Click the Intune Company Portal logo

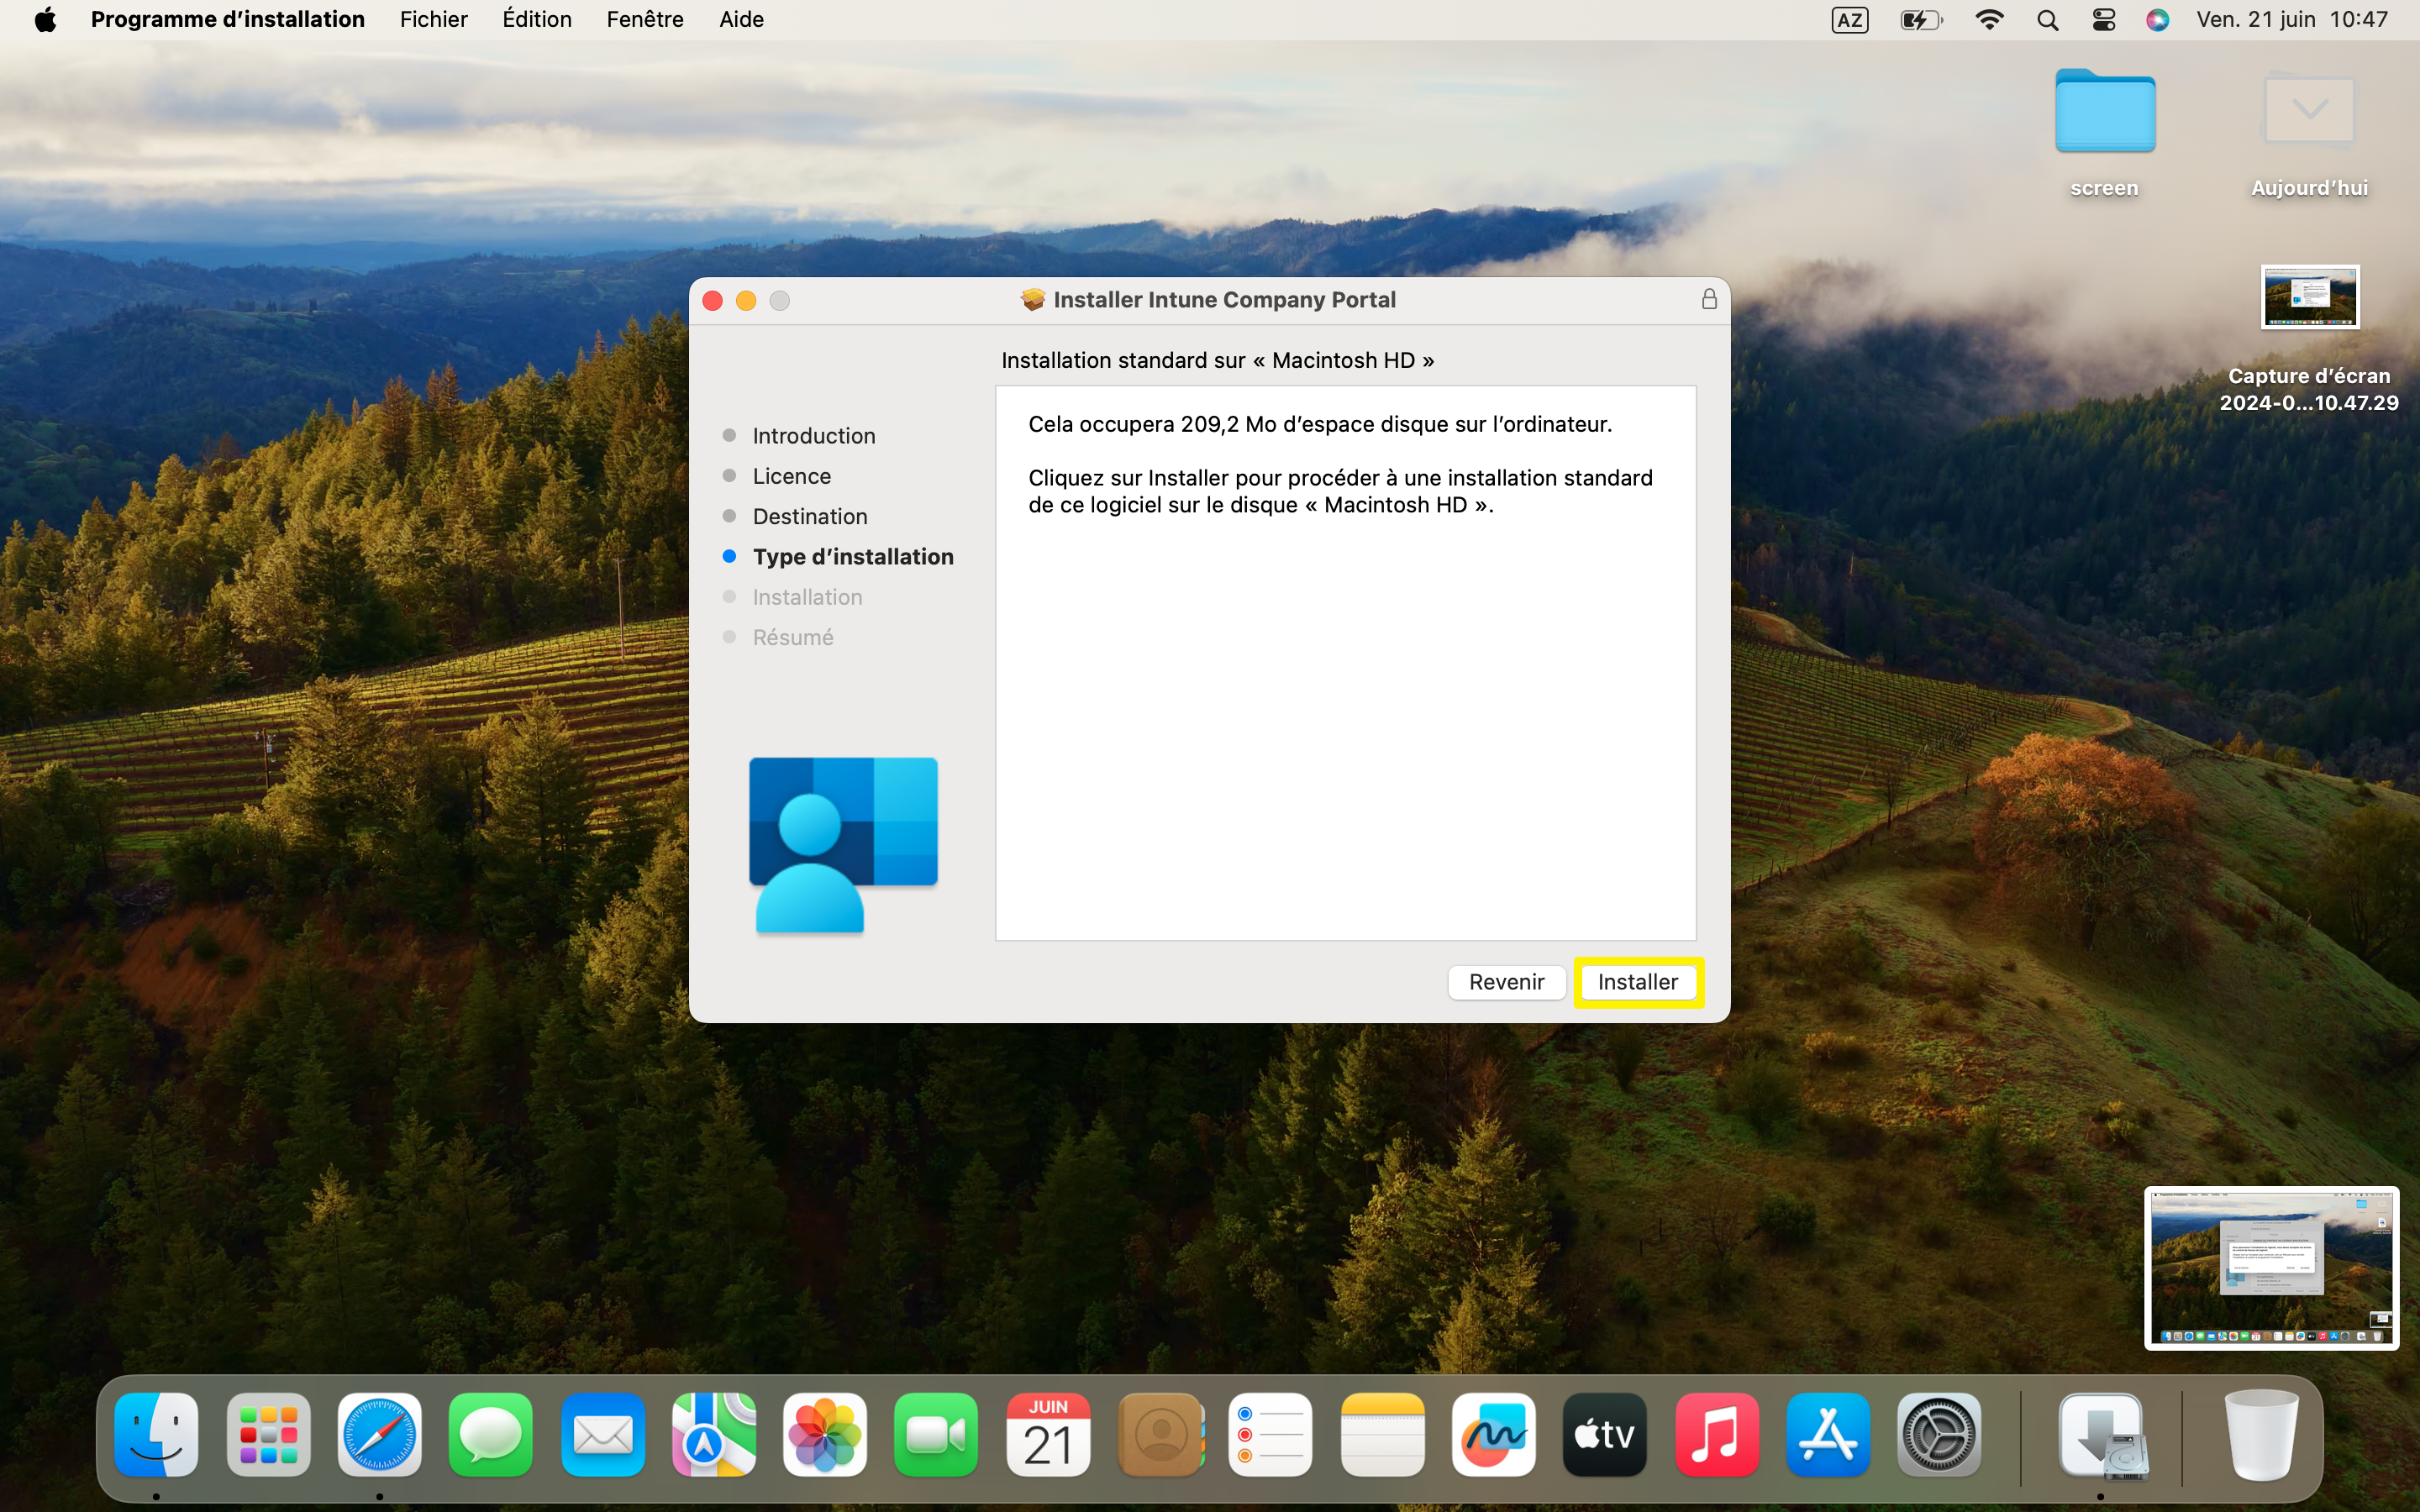coord(843,845)
